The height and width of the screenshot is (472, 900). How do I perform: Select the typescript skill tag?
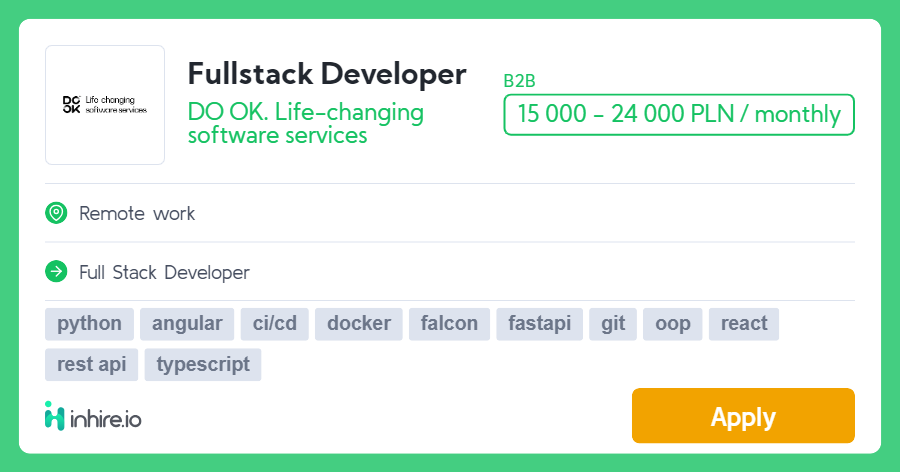click(203, 364)
